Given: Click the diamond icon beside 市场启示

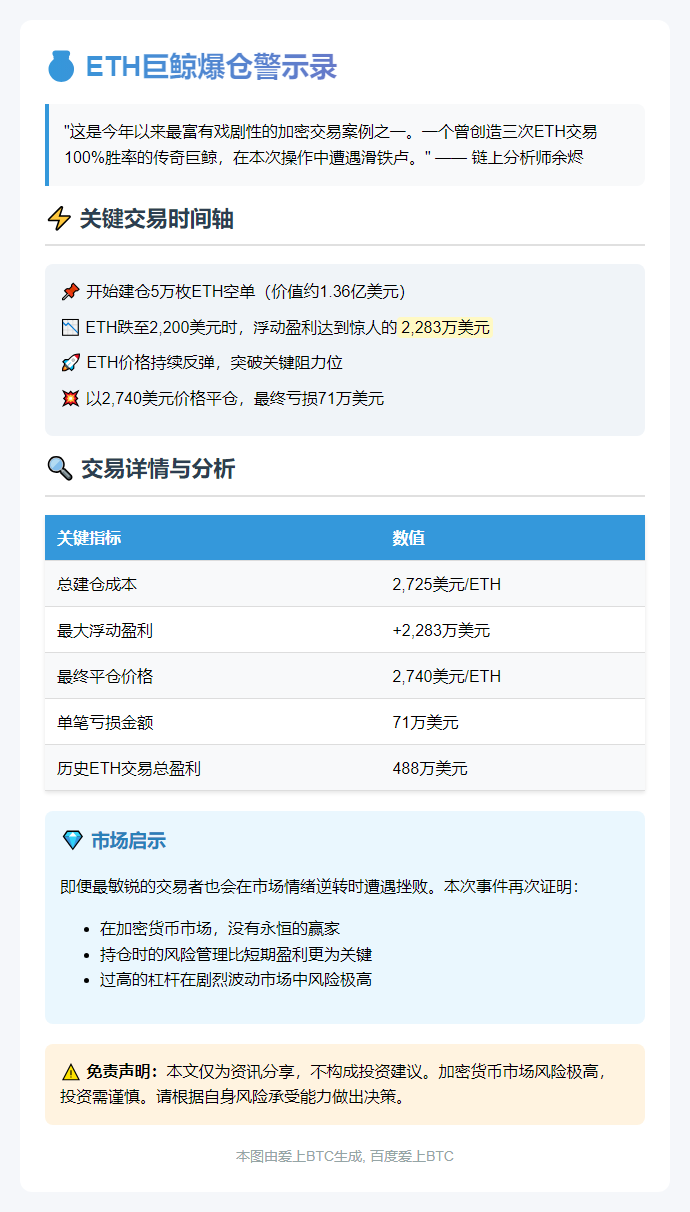Looking at the screenshot, I should (72, 841).
